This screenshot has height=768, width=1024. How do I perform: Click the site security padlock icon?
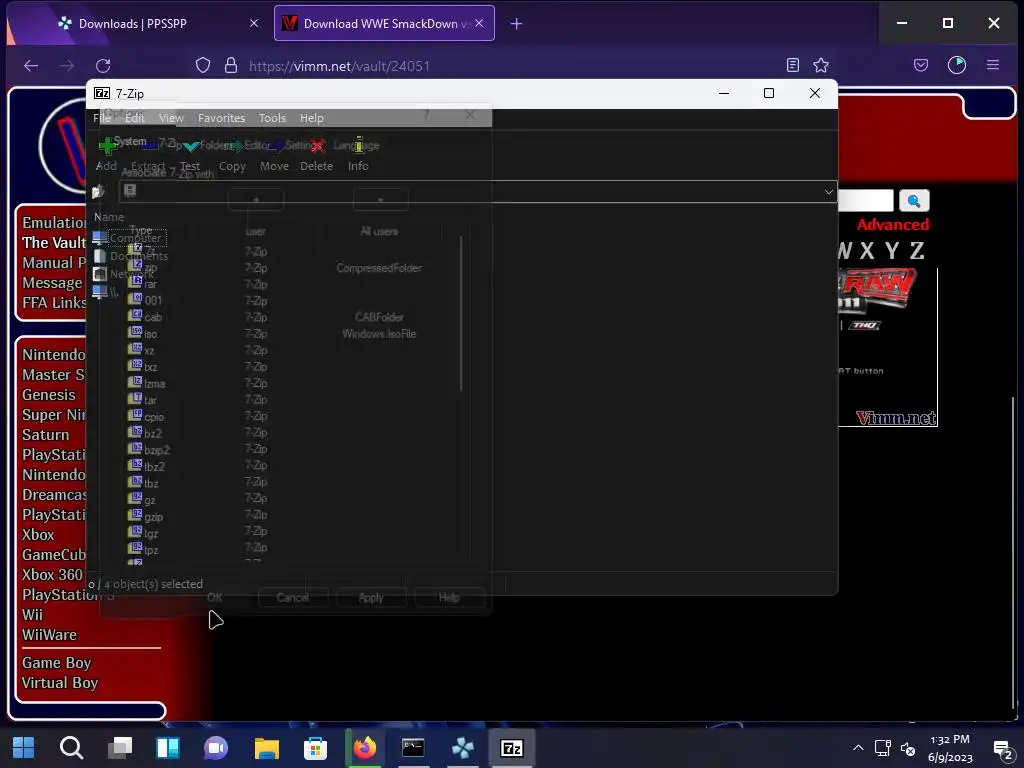tap(231, 65)
